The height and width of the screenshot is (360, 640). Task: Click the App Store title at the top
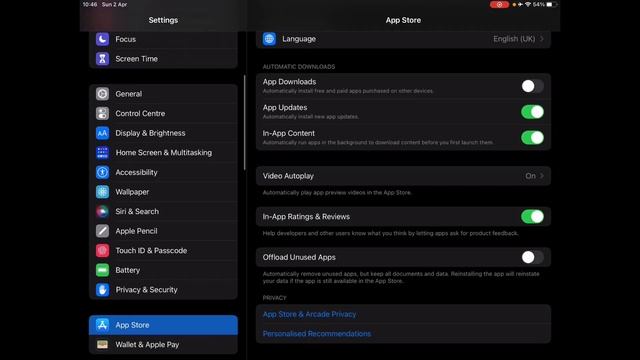tap(403, 20)
